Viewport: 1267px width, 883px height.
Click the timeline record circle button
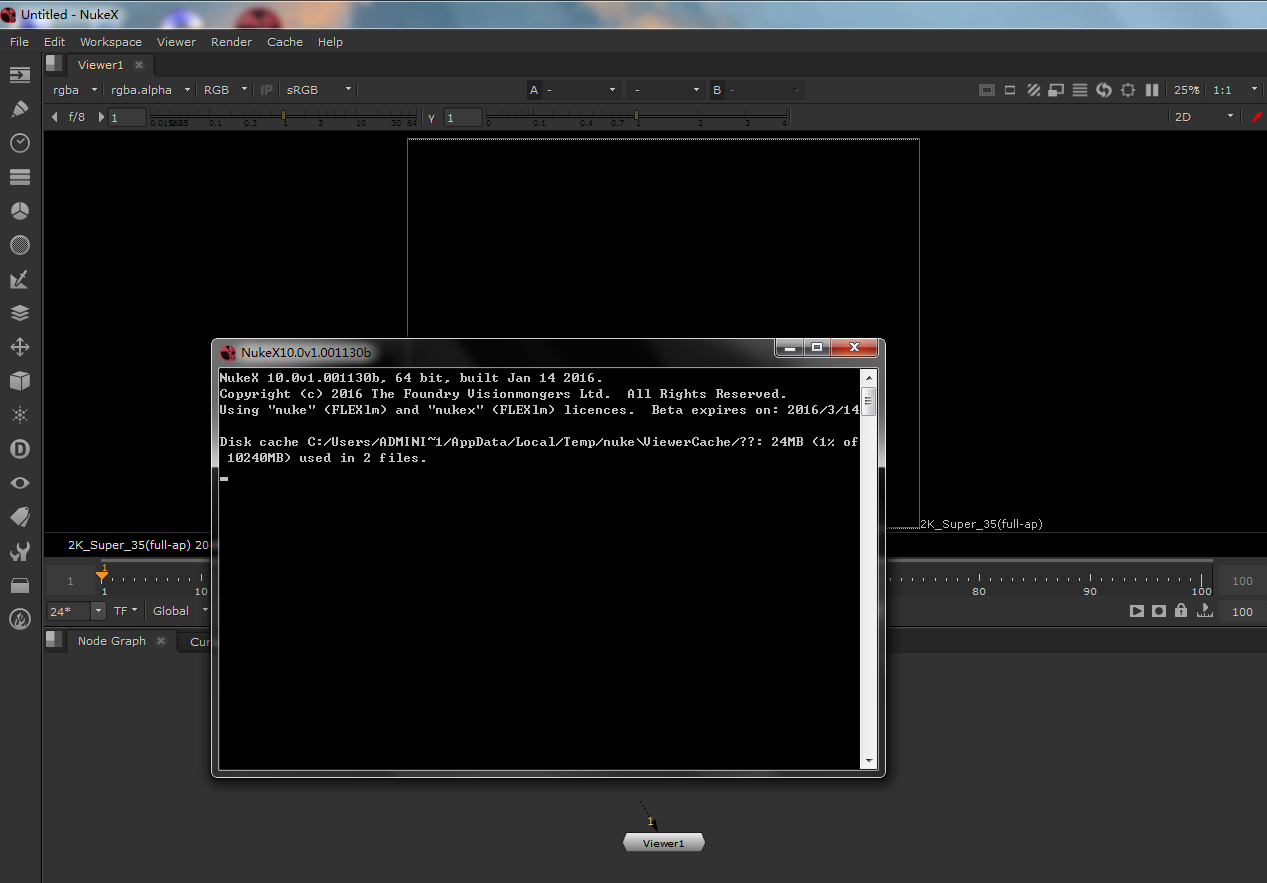click(1159, 611)
